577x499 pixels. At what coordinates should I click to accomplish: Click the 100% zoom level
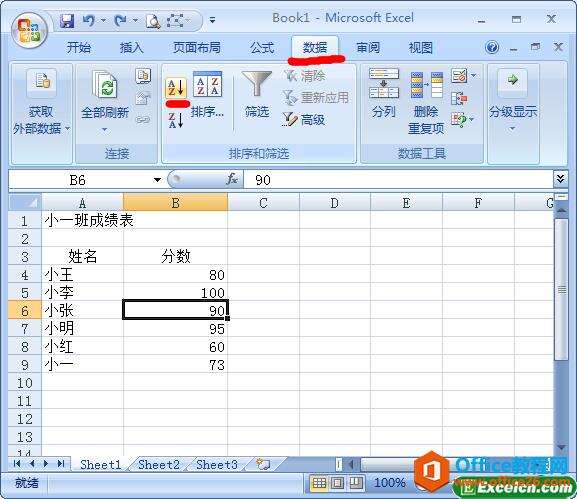[x=390, y=482]
